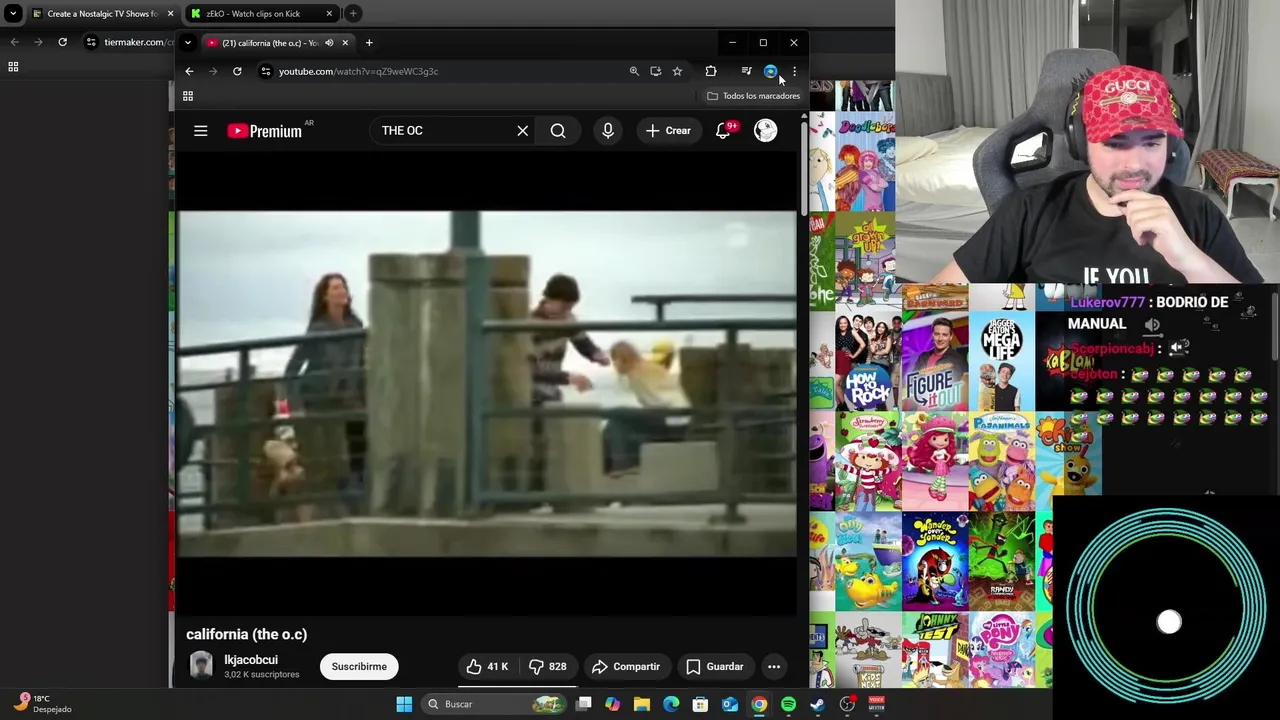Screen dimensions: 1280x720
Task: Click the Buscar taskbar search box
Action: click(x=494, y=704)
